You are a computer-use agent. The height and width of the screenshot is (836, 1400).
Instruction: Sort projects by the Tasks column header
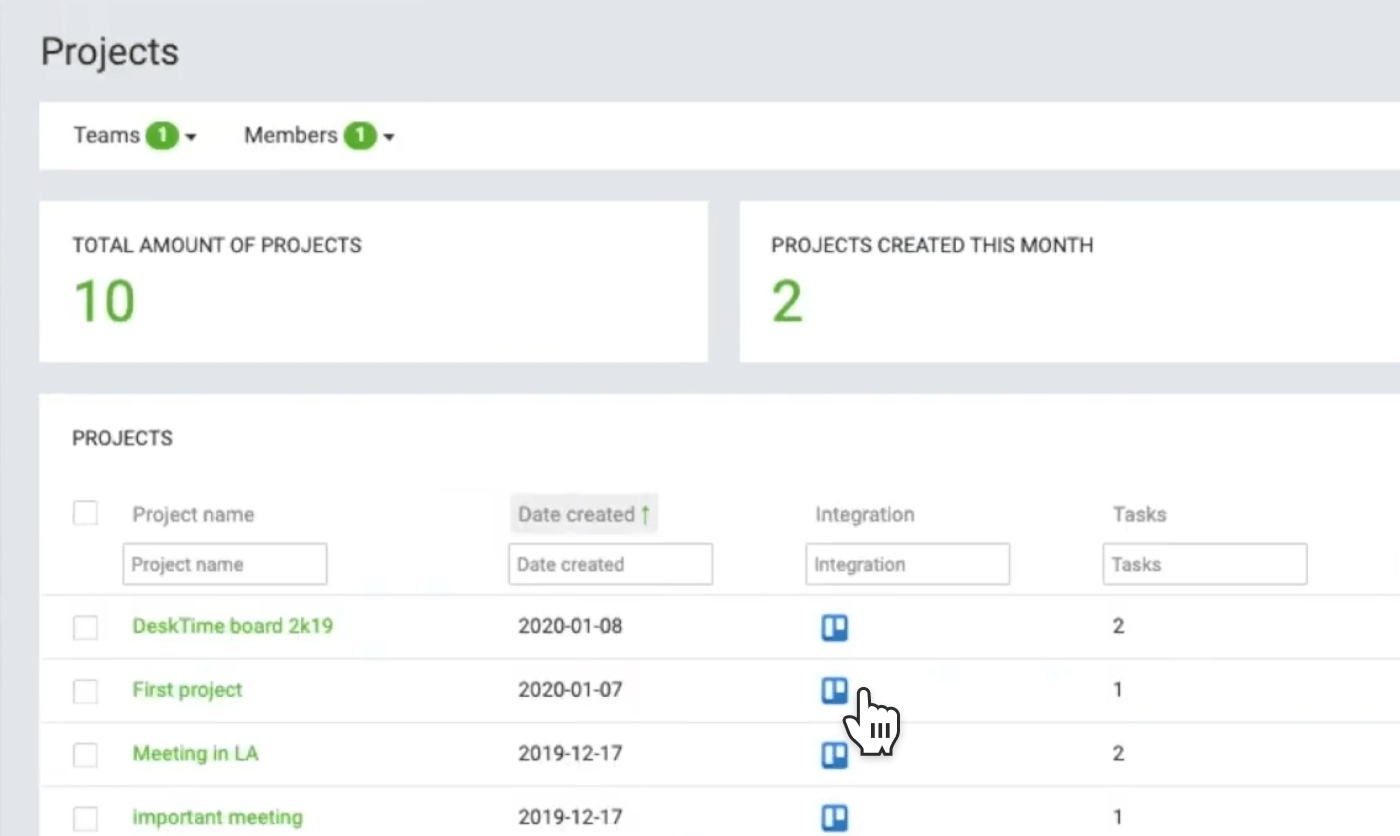click(1139, 514)
